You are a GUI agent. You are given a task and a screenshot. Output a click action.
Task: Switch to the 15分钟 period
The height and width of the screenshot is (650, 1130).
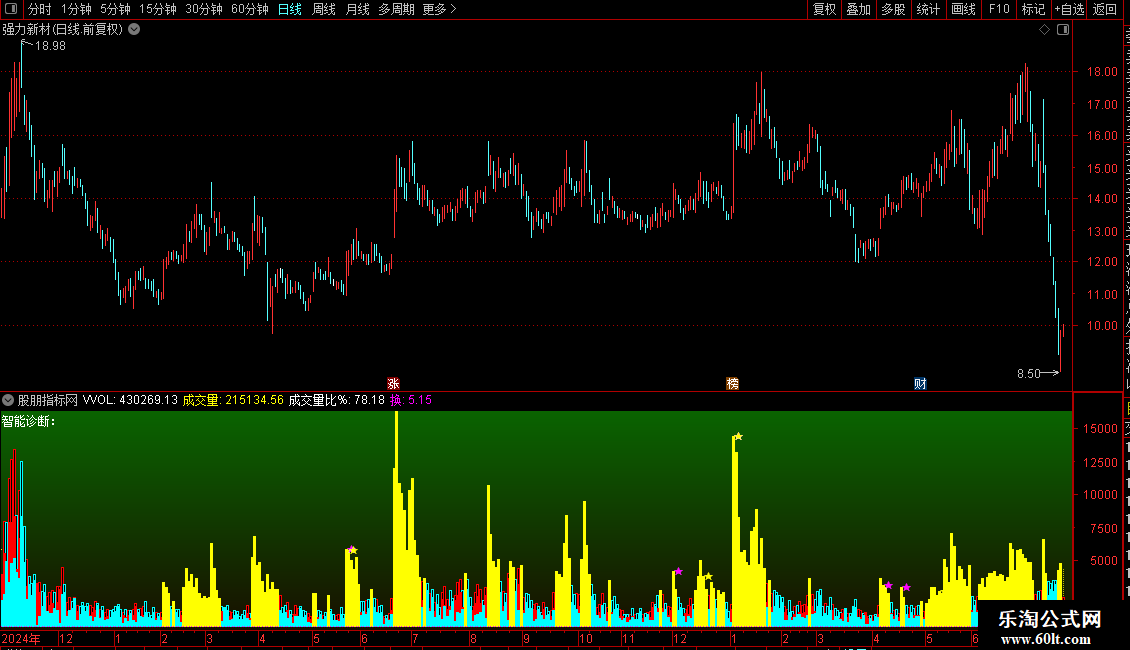(158, 9)
